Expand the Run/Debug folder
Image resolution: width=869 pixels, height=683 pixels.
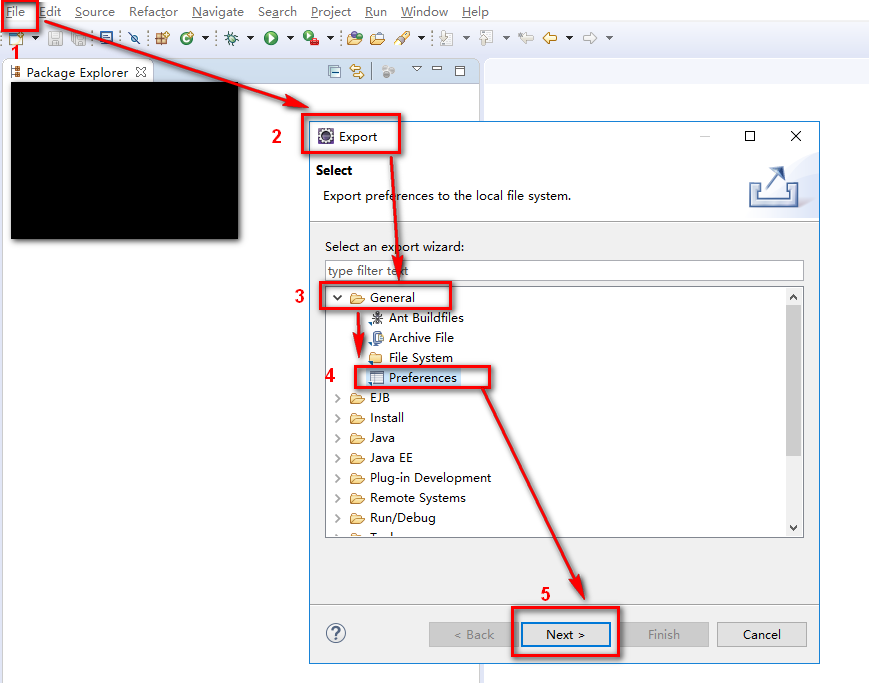coord(338,518)
